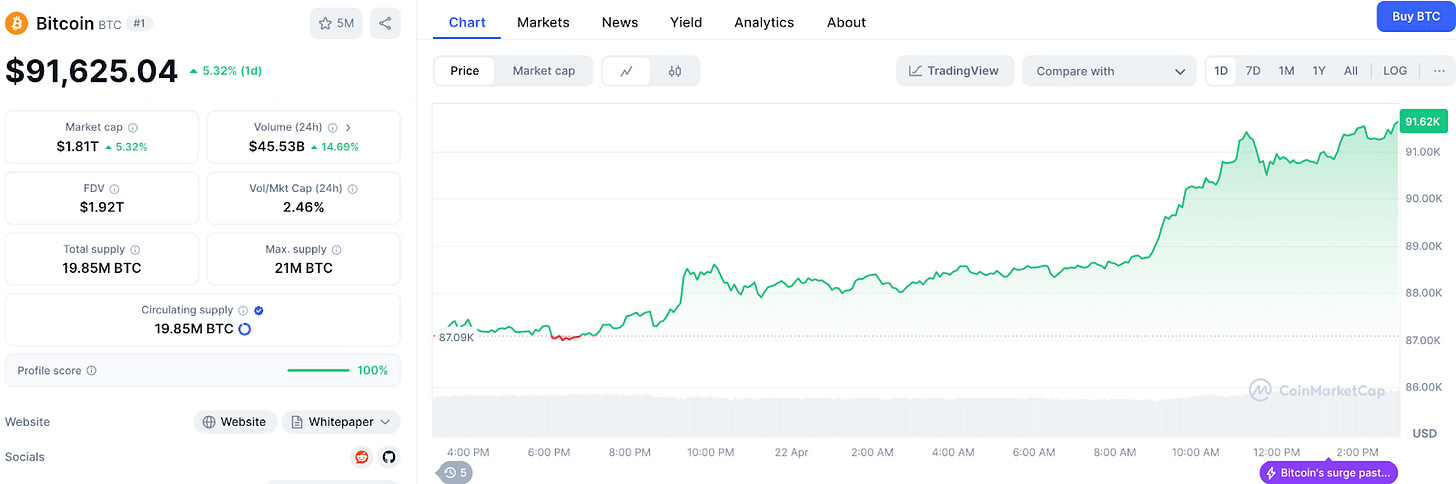The image size is (1456, 484).
Task: Open info icon beside Total supply
Action: 135,250
